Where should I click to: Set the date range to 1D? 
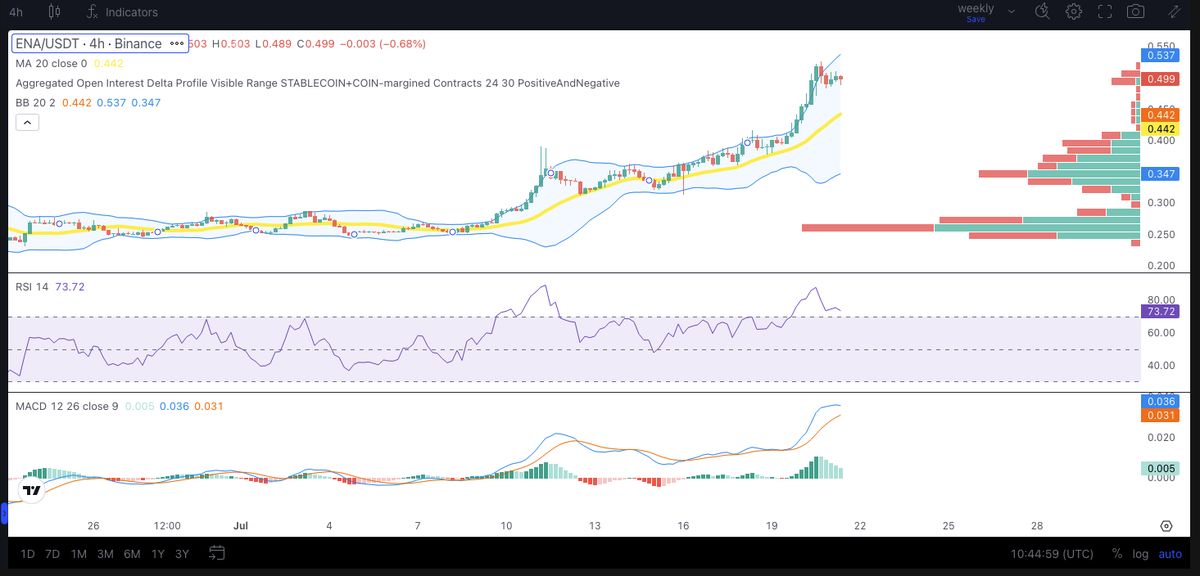tap(28, 553)
